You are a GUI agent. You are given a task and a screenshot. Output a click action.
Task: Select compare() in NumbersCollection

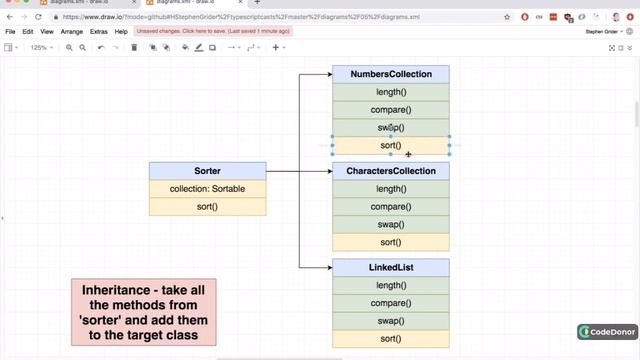391,110
